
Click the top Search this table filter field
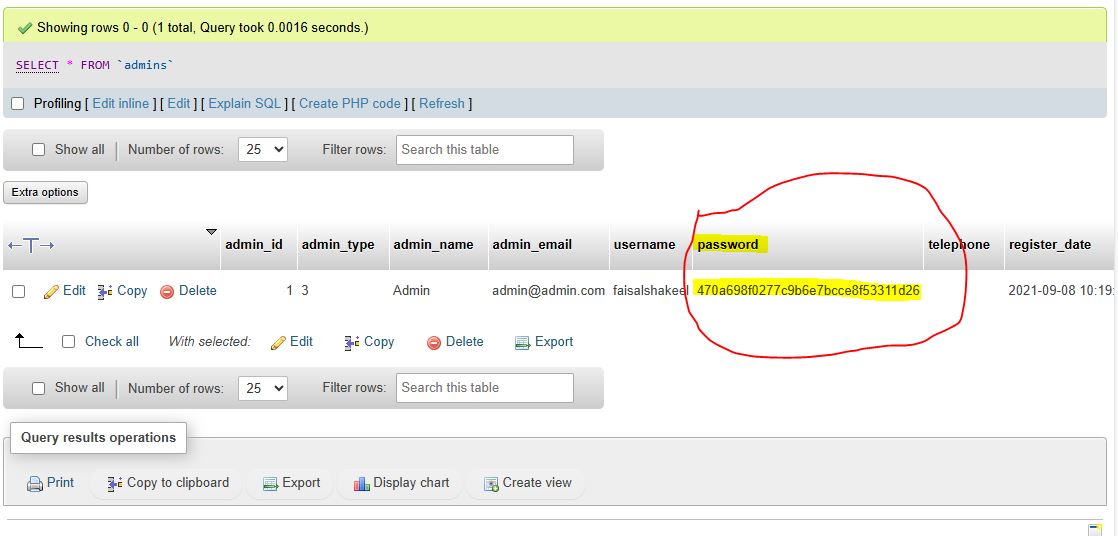[x=485, y=150]
